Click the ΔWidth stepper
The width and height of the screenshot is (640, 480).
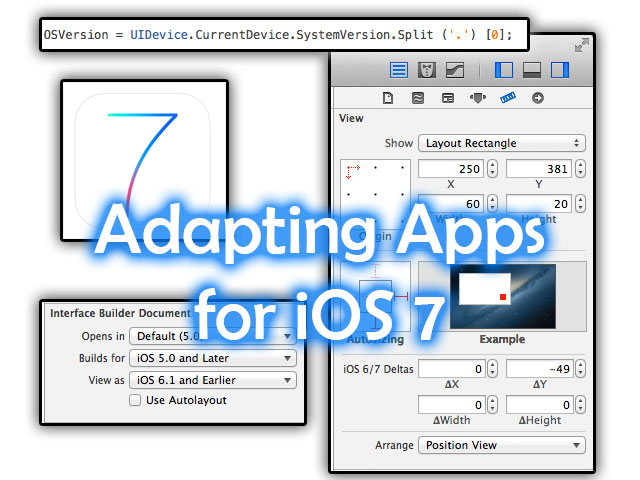493,404
